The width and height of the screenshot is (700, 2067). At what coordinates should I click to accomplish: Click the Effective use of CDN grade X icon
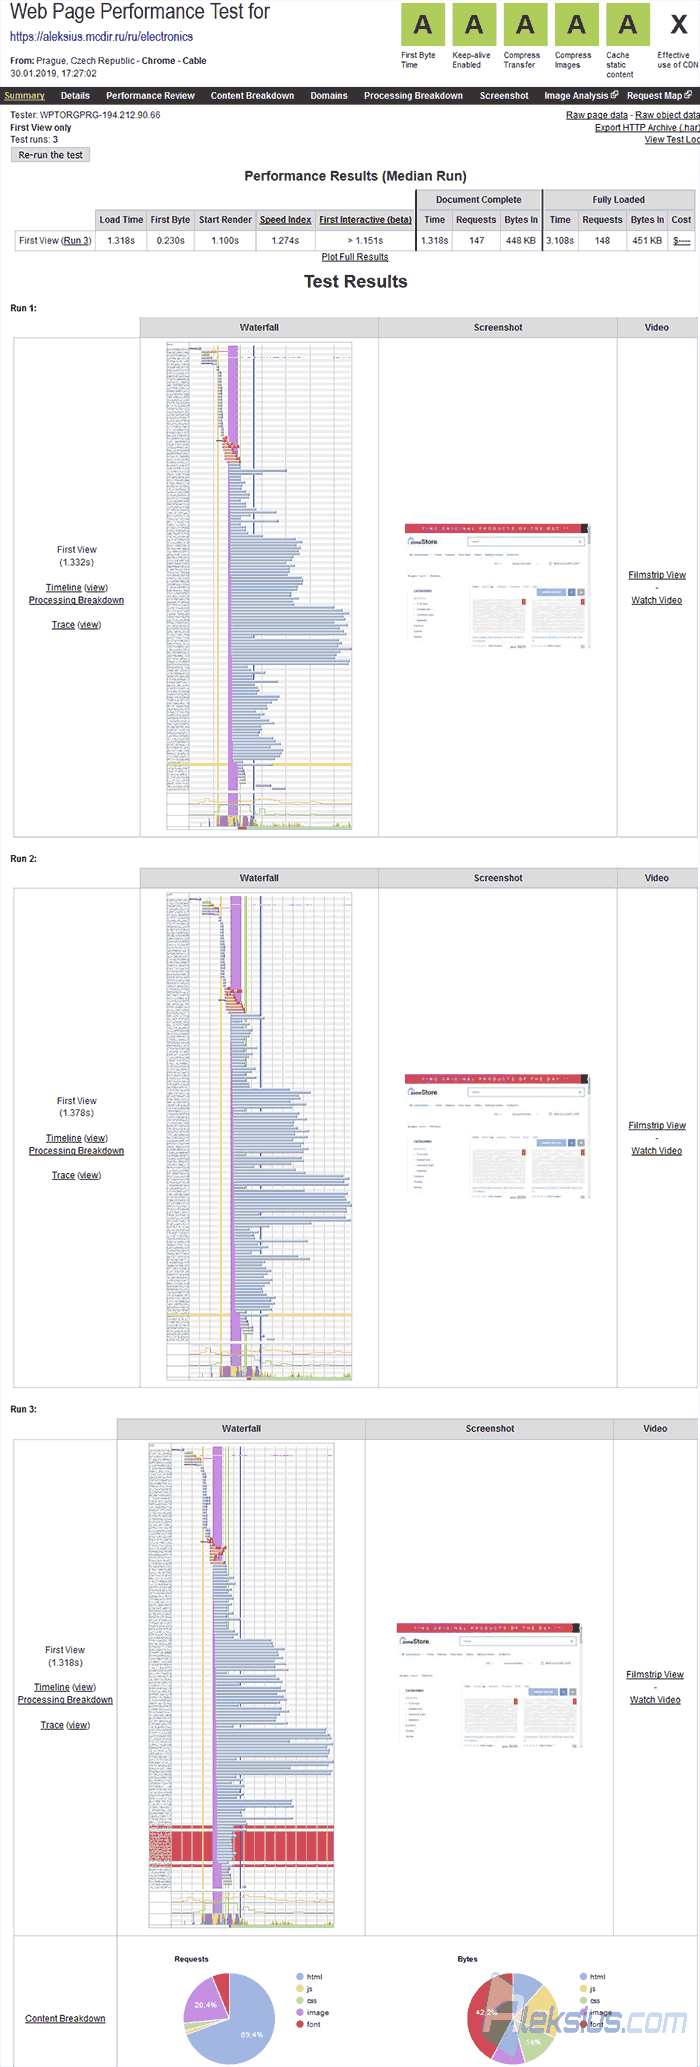coord(678,25)
